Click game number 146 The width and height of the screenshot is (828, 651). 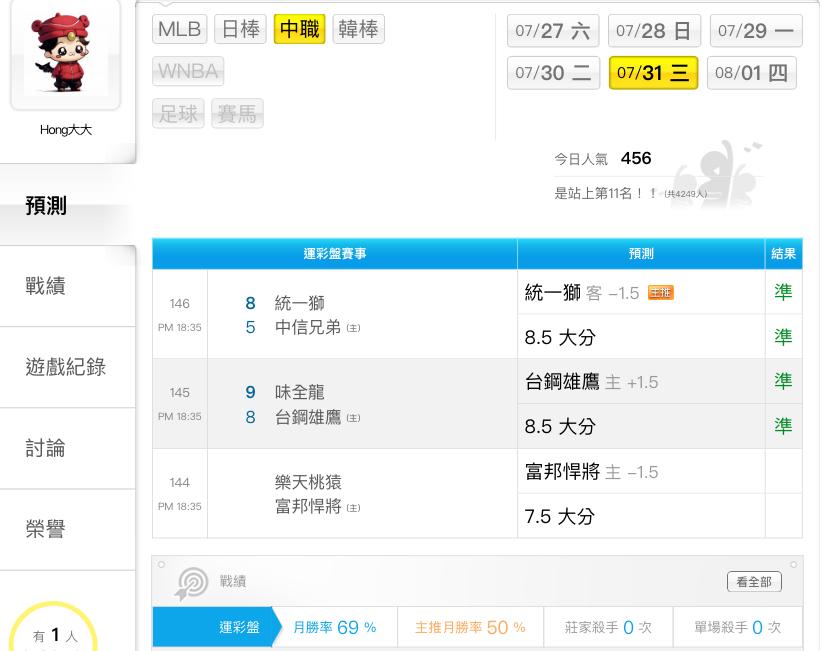(180, 304)
